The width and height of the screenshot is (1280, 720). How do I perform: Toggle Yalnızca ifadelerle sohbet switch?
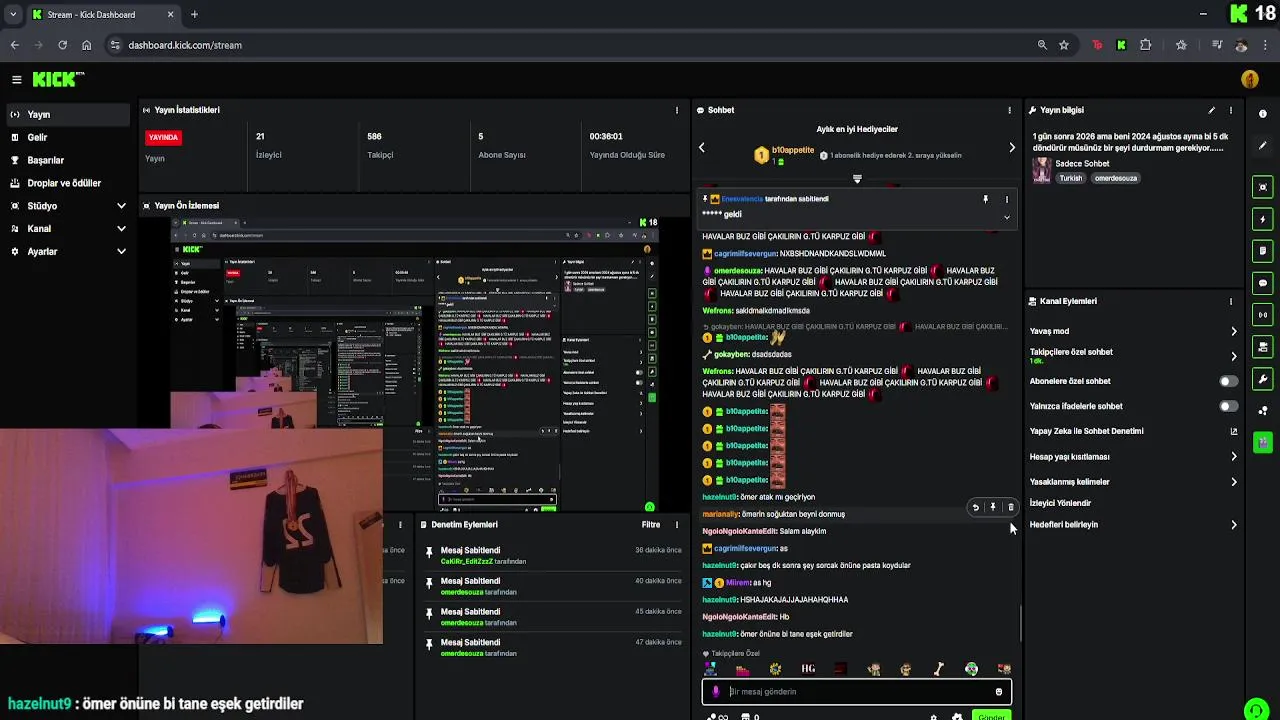(x=1229, y=406)
